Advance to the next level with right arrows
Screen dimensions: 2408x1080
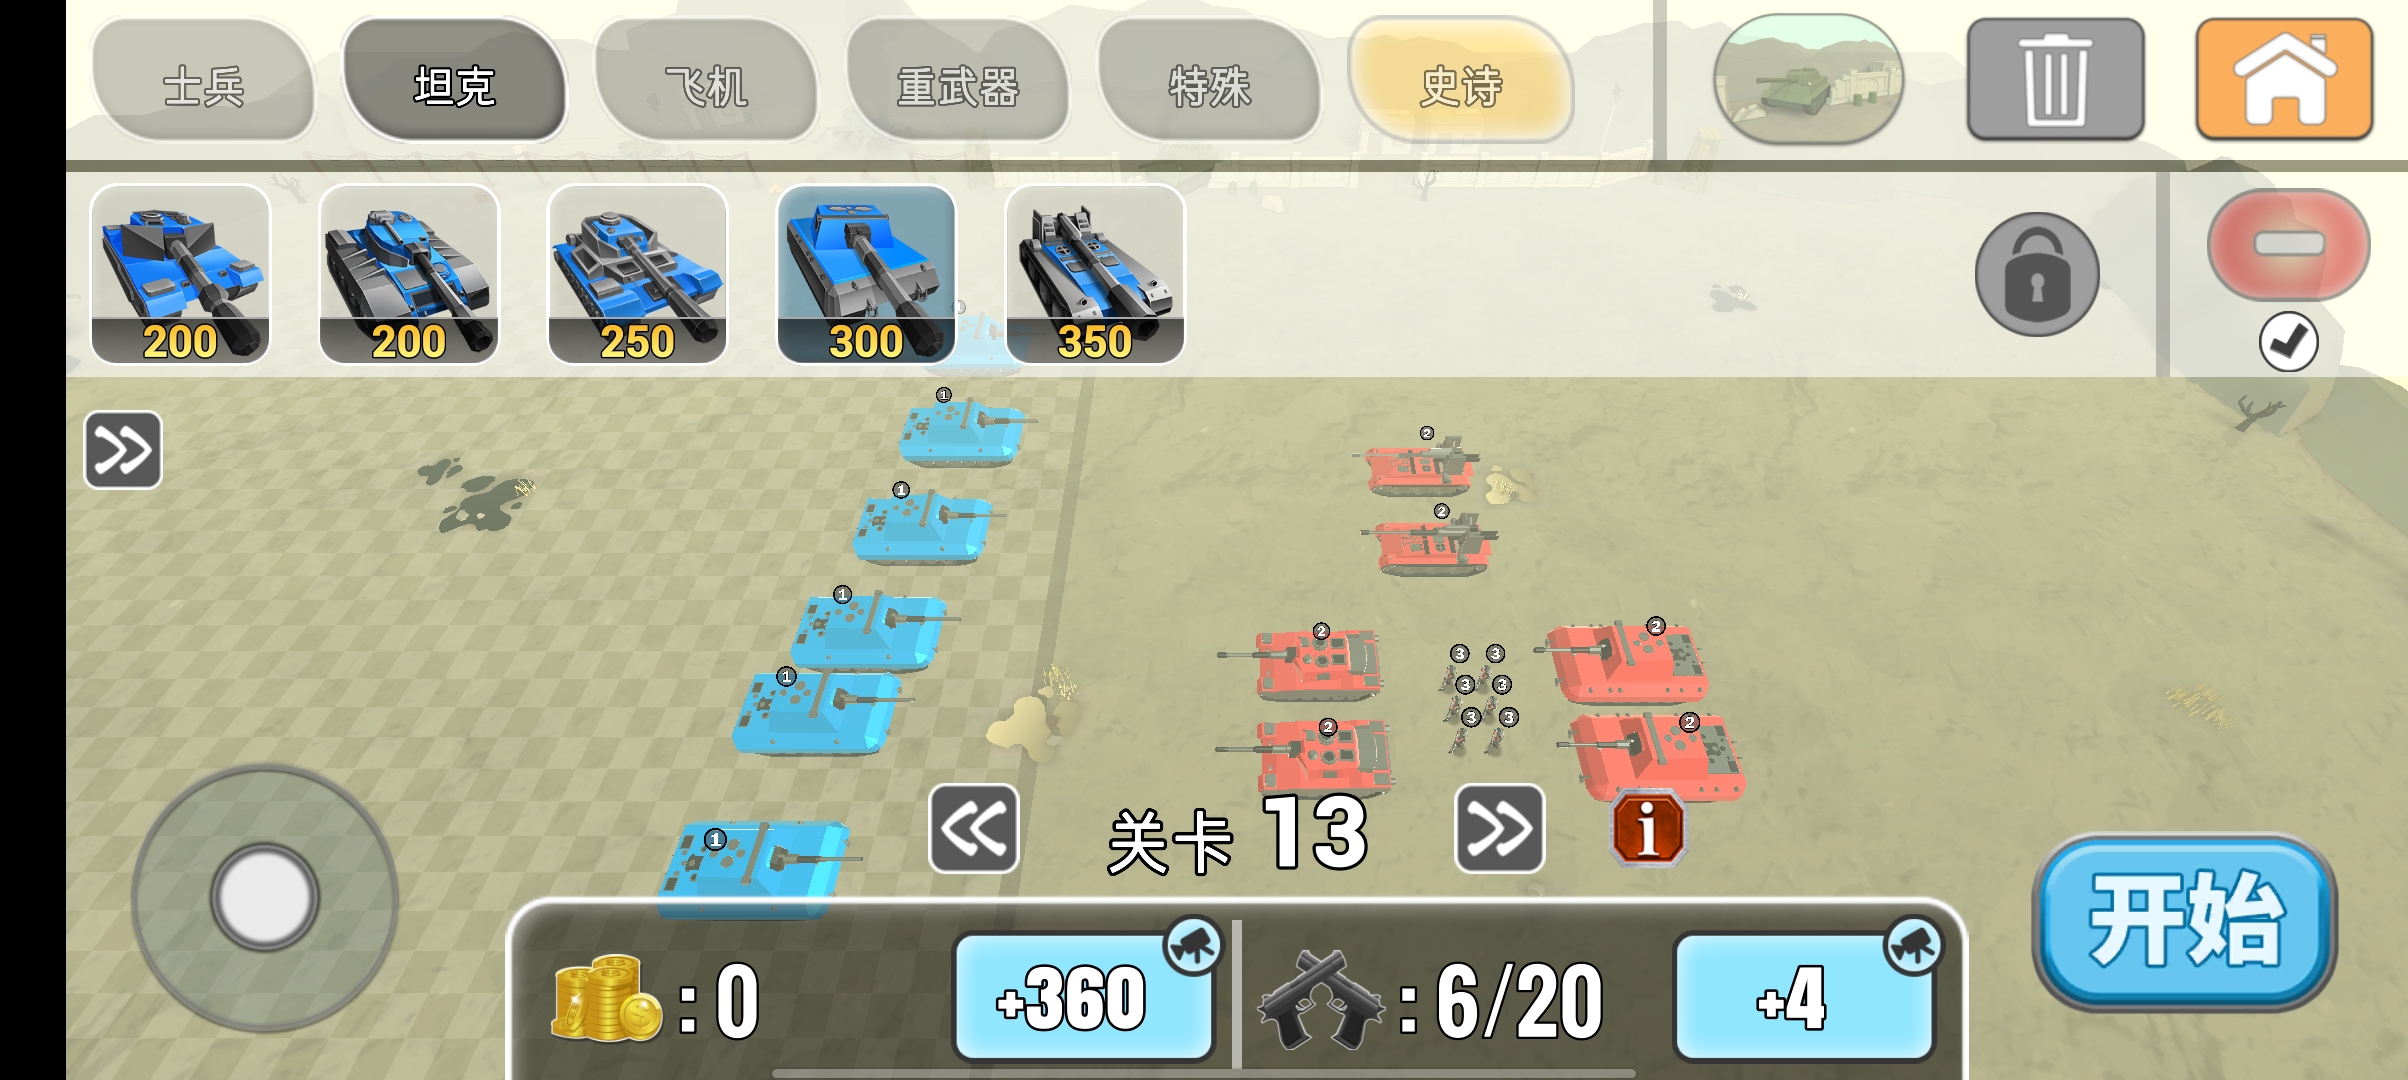click(1499, 828)
